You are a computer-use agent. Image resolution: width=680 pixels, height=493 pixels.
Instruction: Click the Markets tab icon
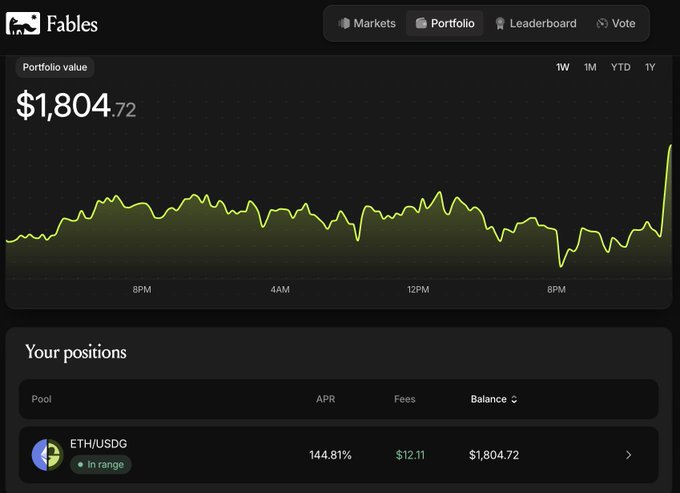[x=344, y=23]
